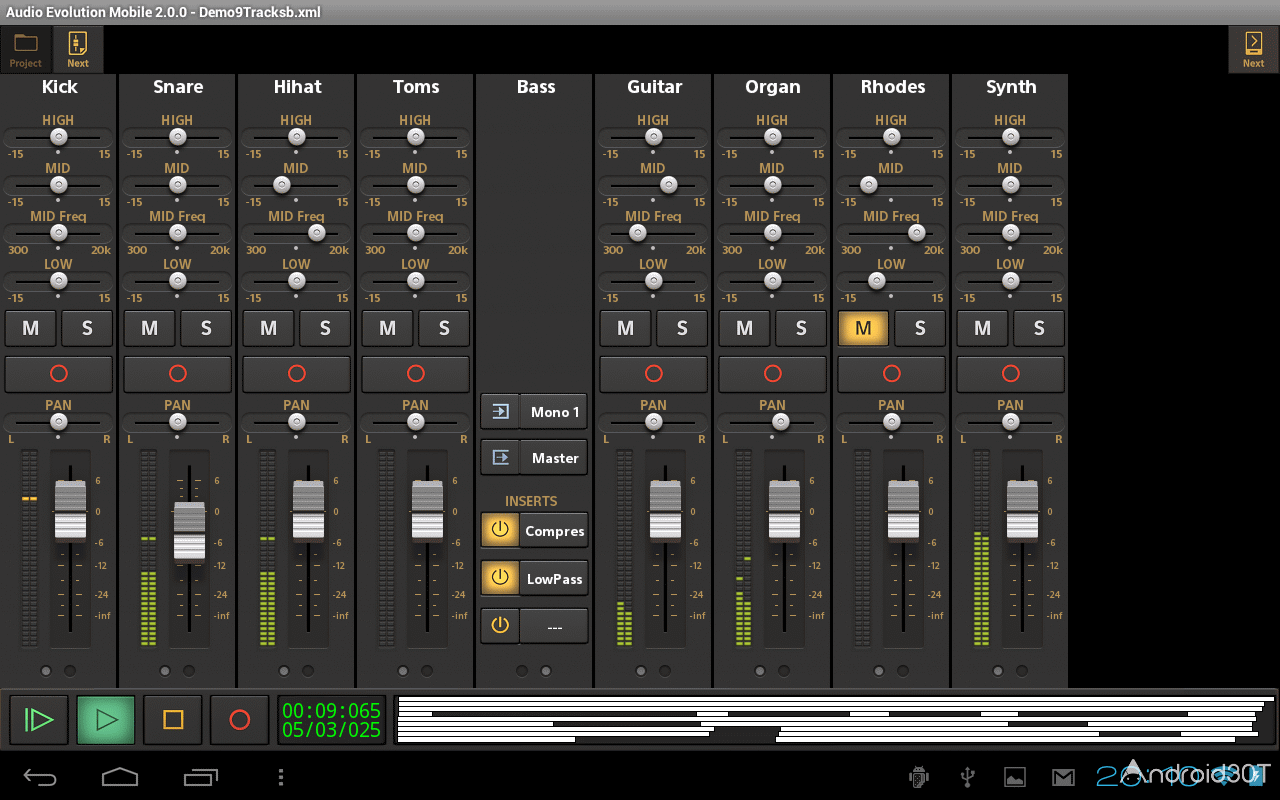The image size is (1280, 800).
Task: Mute the Guitar track
Action: pos(625,328)
